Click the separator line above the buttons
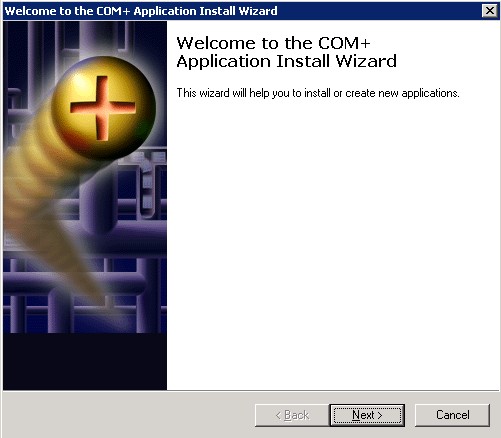 pyautogui.click(x=251, y=390)
